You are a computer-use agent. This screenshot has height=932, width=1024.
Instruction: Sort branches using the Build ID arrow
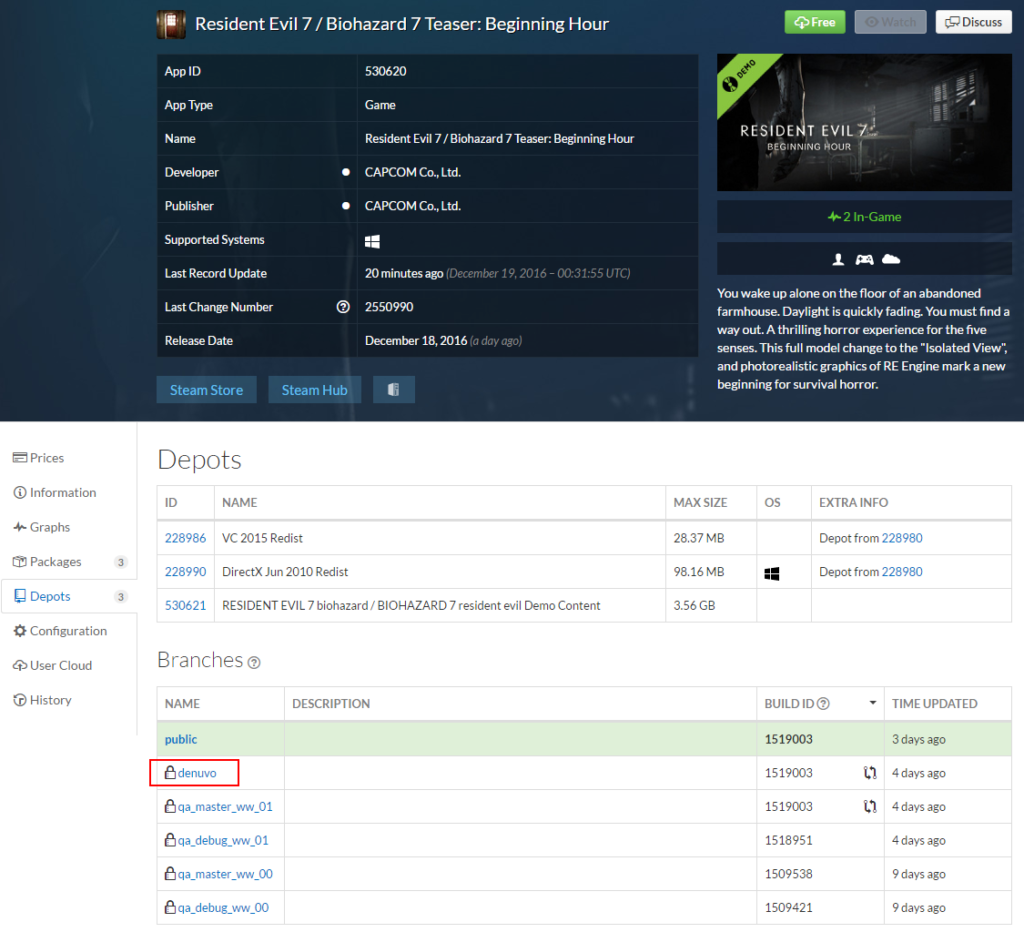coord(872,704)
